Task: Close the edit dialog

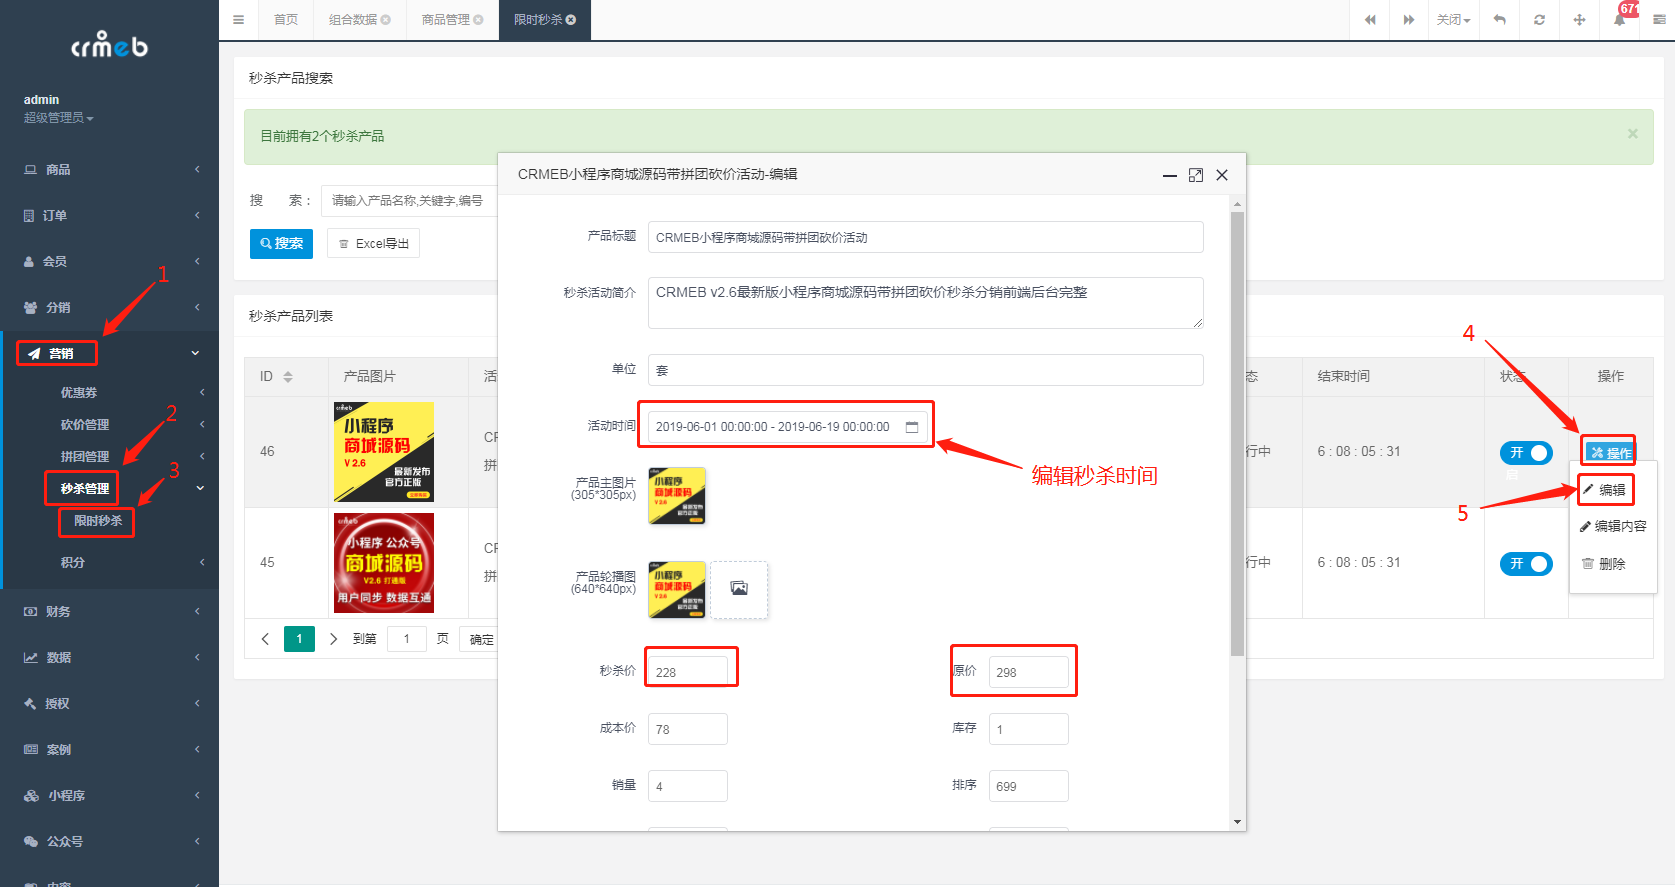Action: point(1221,175)
